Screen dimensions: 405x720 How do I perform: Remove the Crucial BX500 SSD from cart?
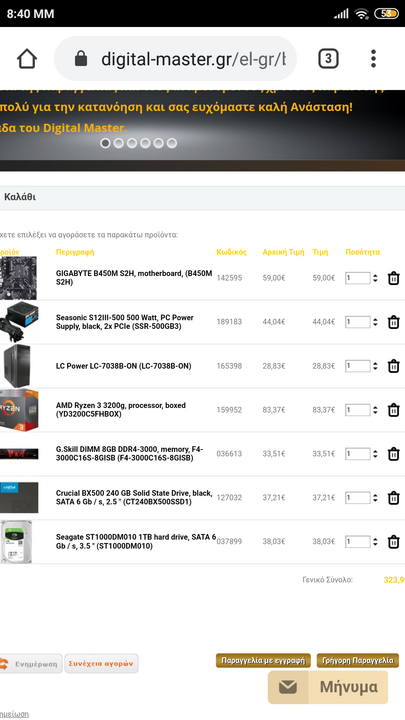394,498
